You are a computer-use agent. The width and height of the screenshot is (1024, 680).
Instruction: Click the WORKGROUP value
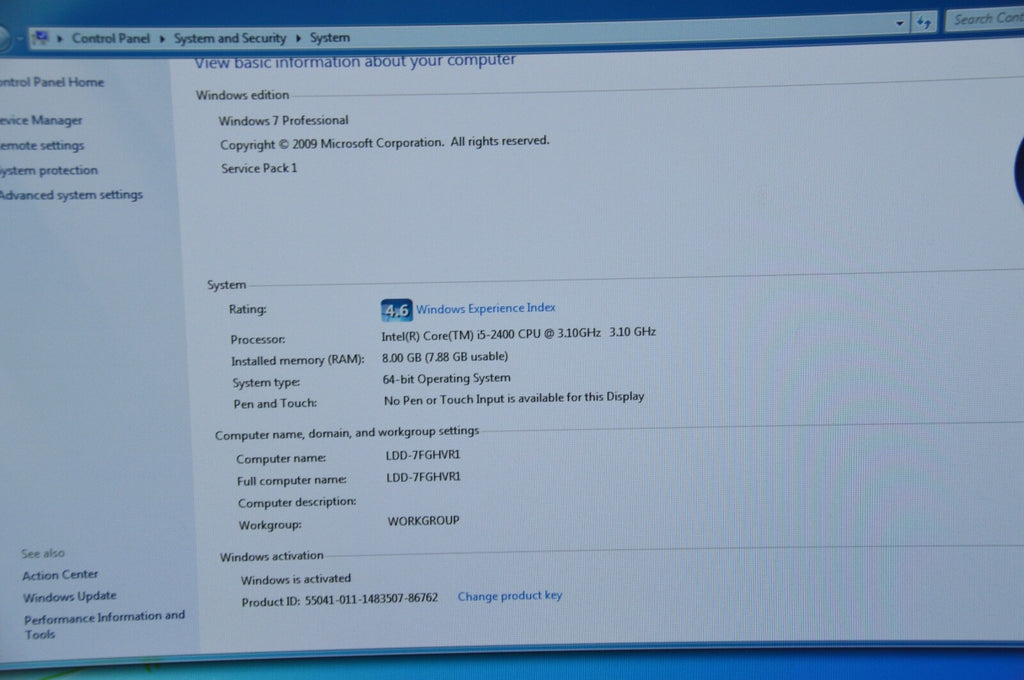pyautogui.click(x=423, y=521)
